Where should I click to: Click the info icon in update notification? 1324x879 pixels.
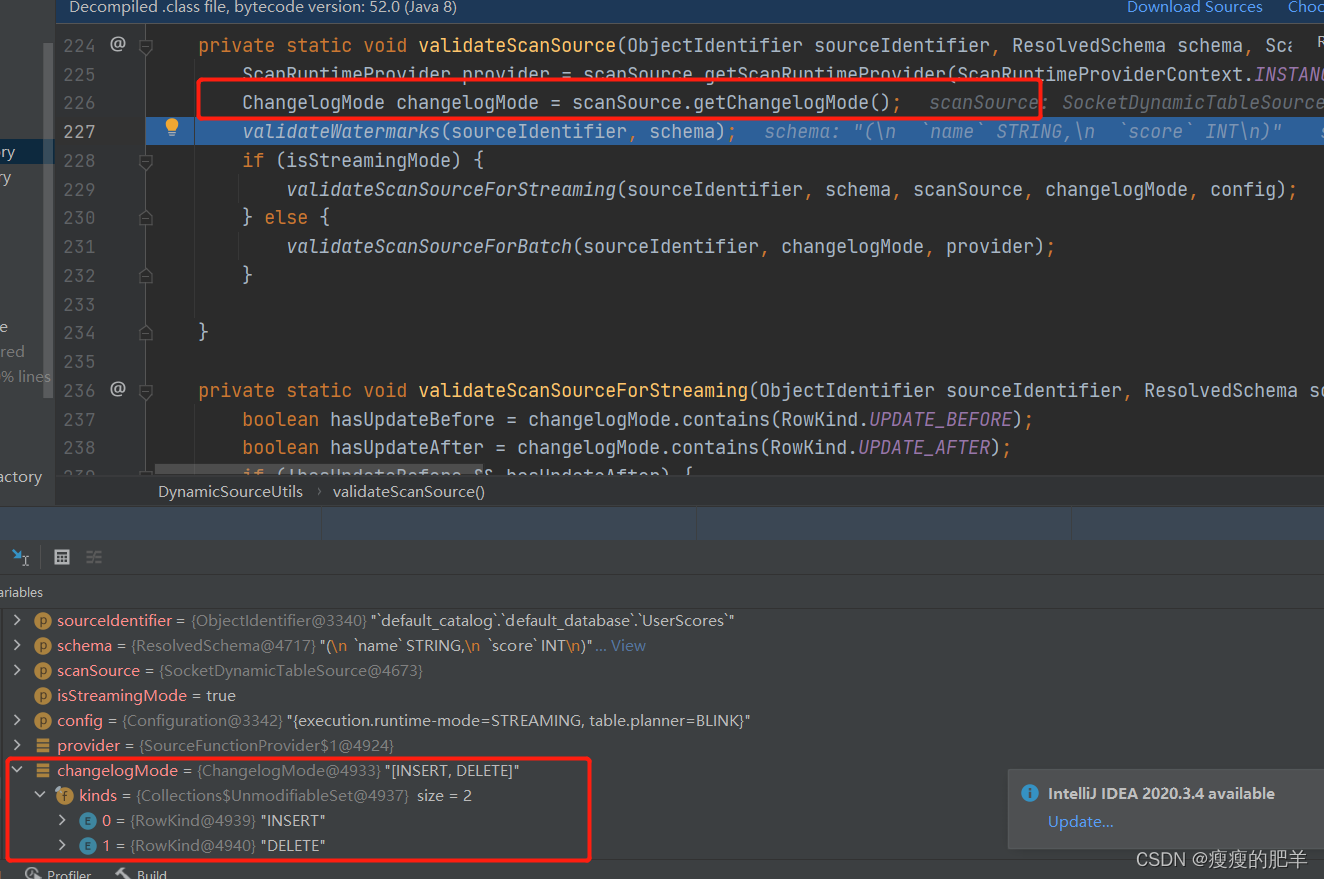[x=1029, y=793]
